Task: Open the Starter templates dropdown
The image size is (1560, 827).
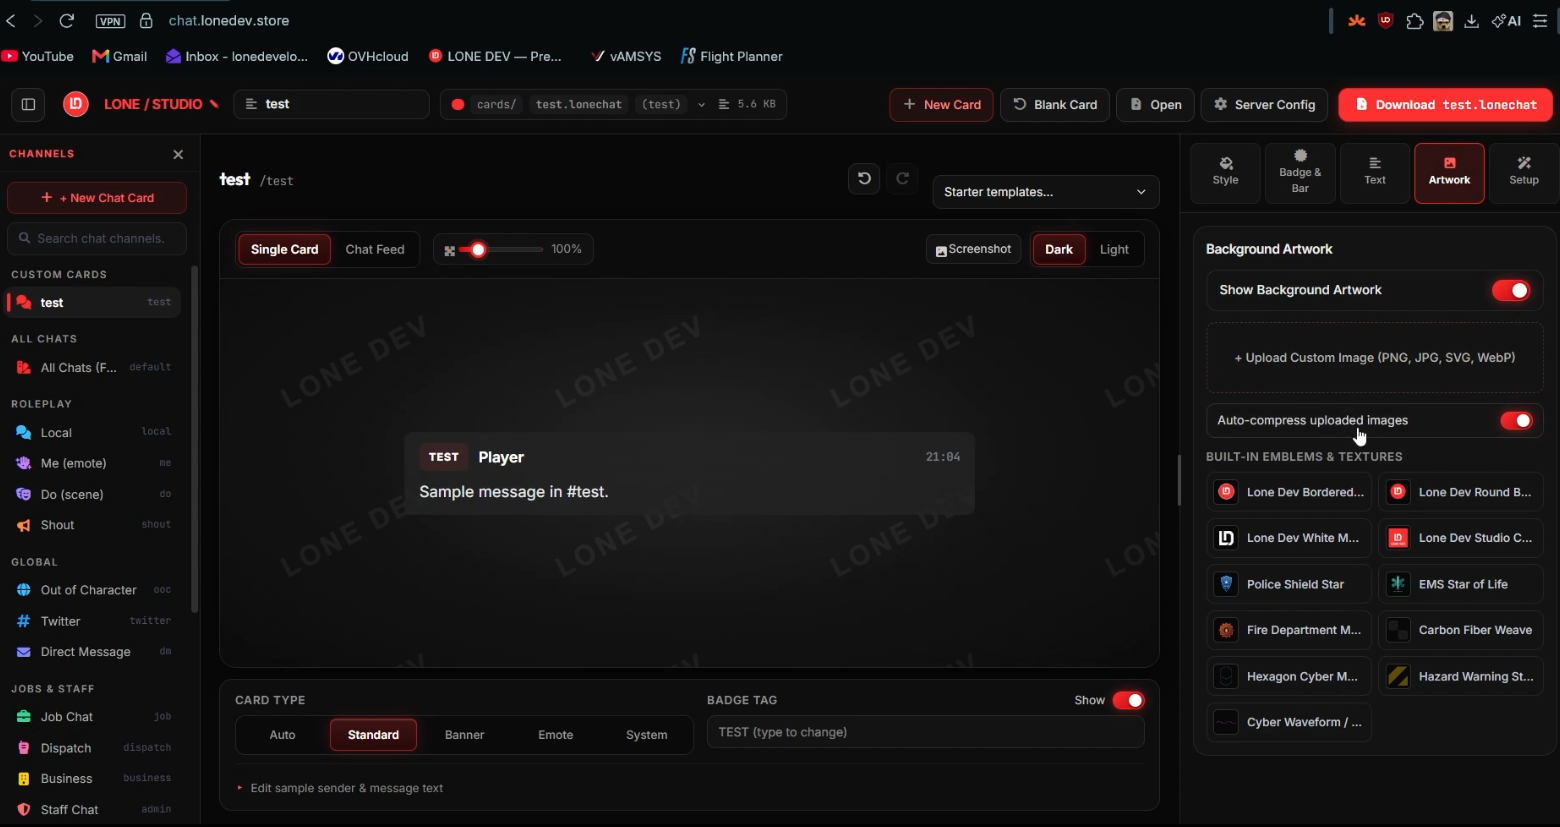Action: coord(1045,192)
